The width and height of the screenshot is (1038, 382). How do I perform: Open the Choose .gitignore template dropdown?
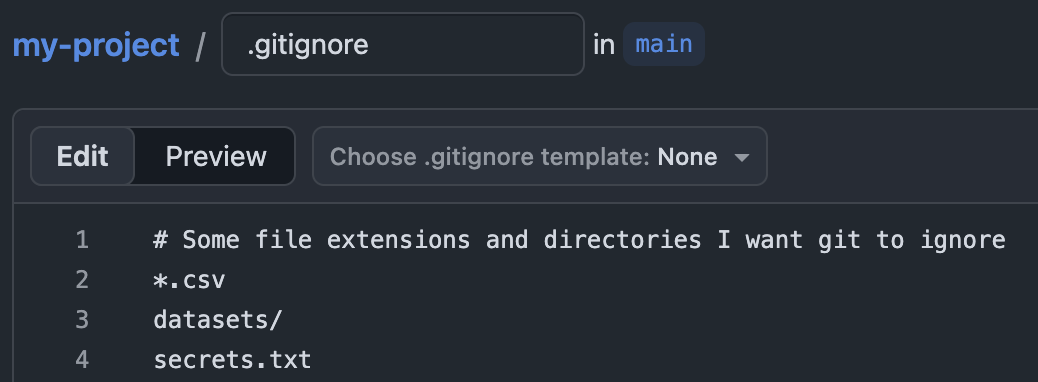coord(540,156)
